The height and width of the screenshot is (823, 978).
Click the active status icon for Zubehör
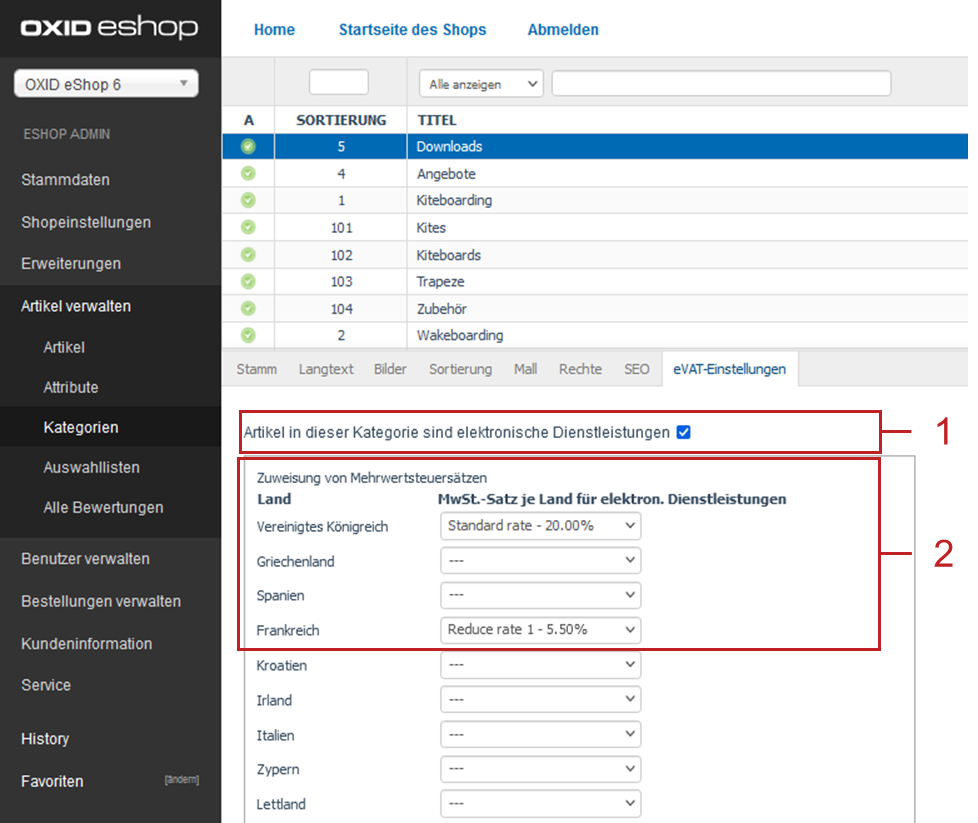point(248,309)
